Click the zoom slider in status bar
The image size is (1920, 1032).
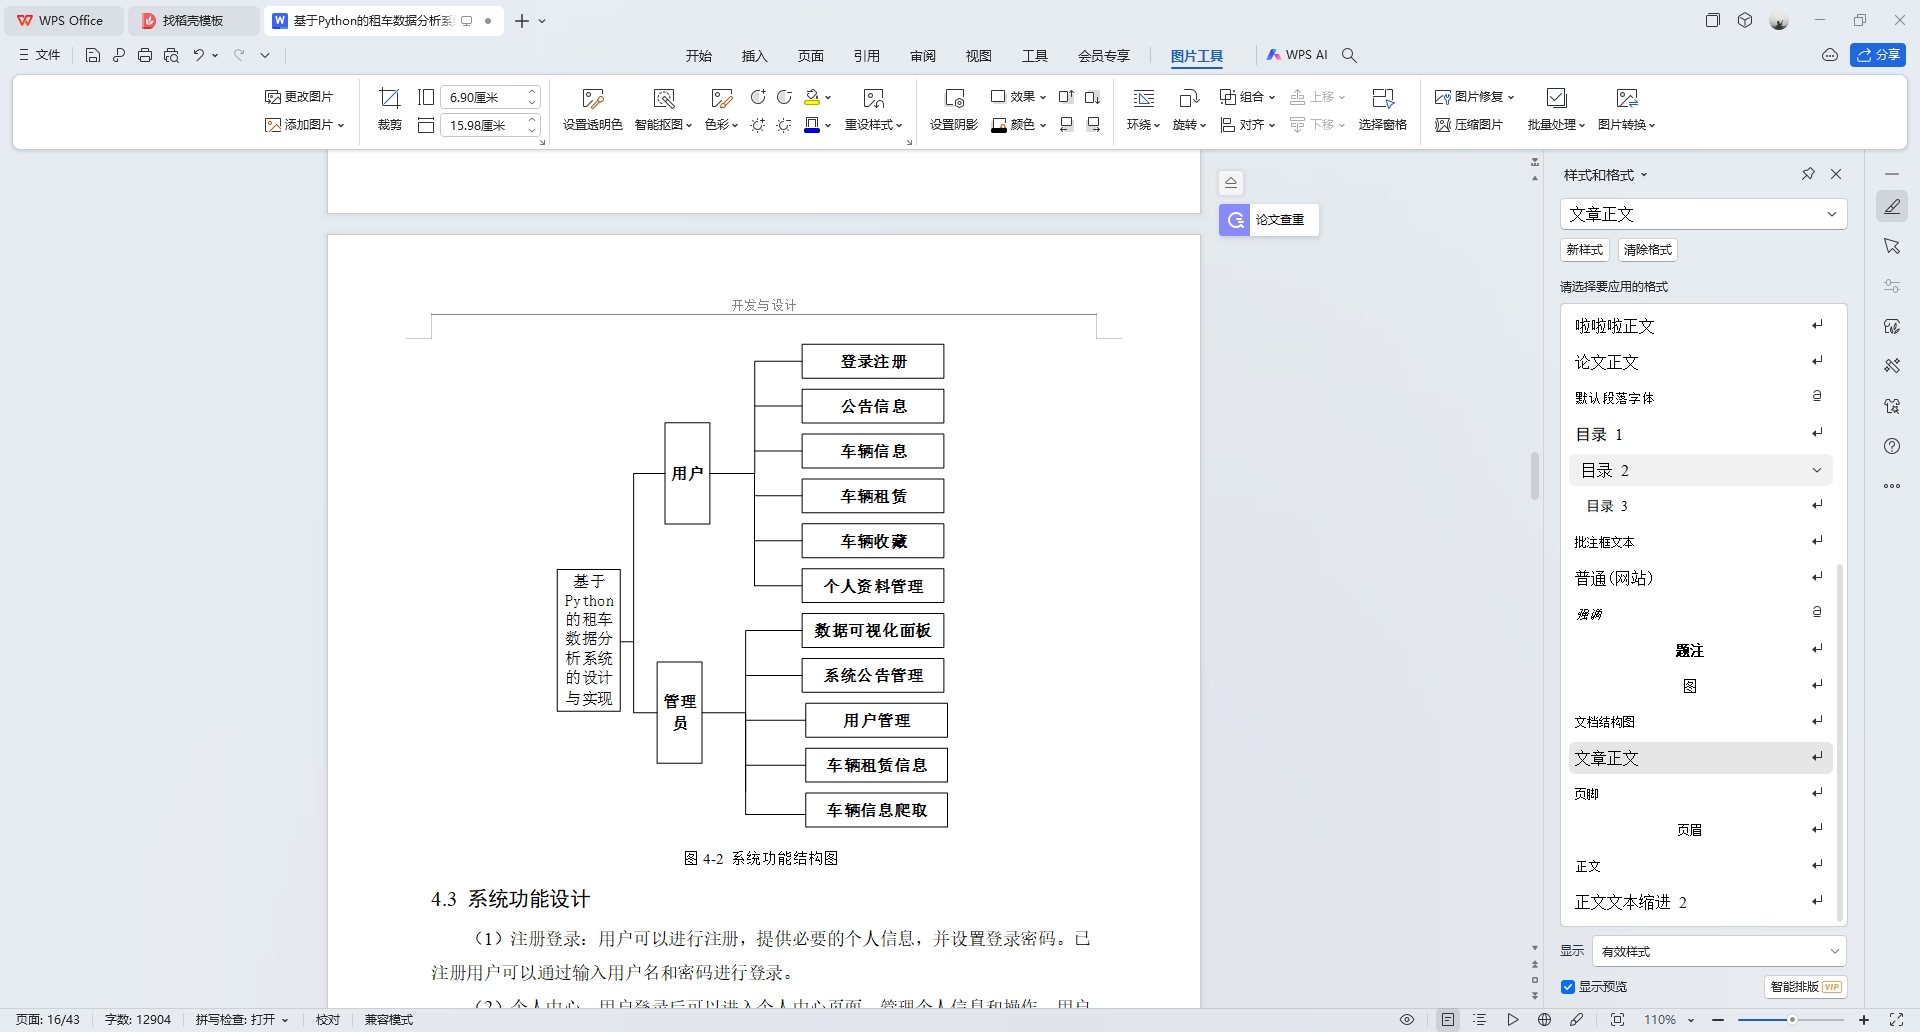tap(1791, 1020)
